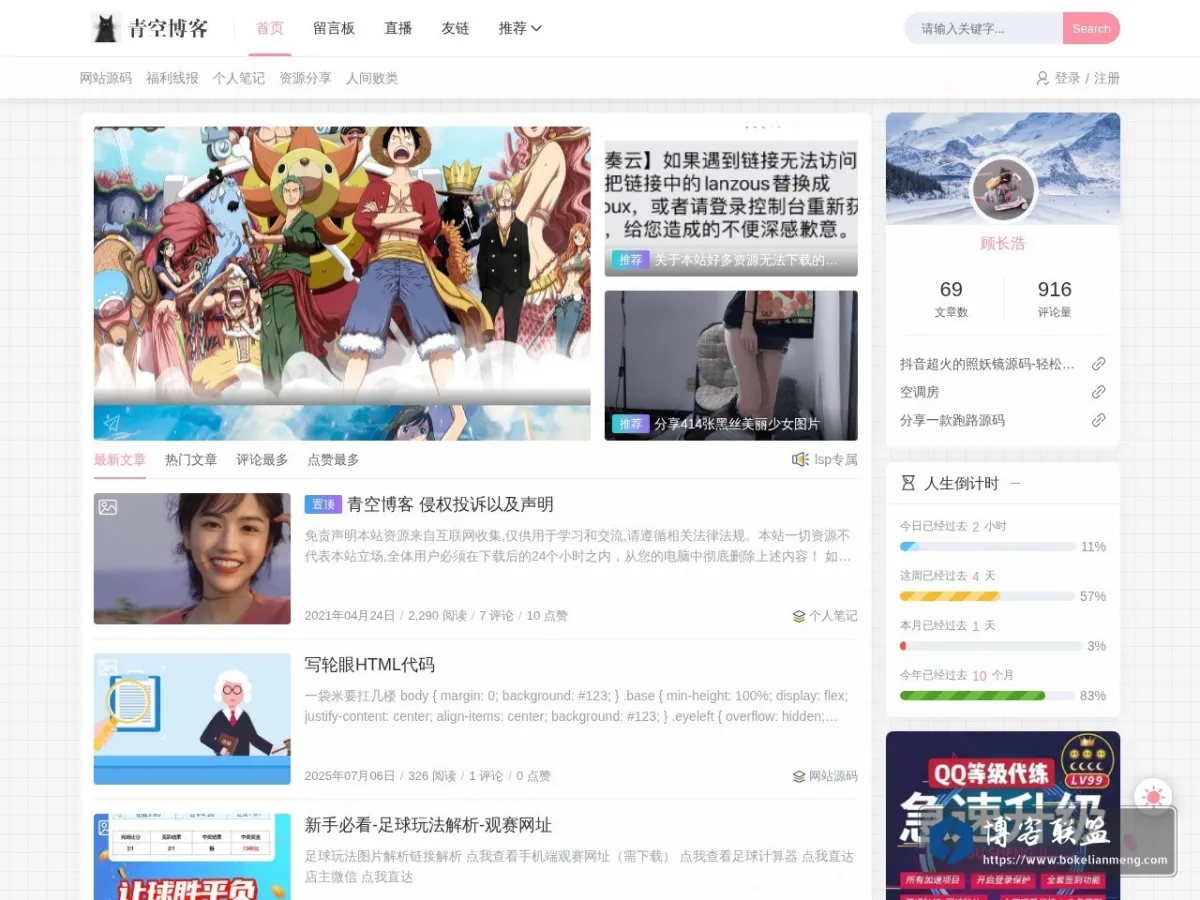Click the 2021年04月24日 post date
The image size is (1200, 900).
350,616
